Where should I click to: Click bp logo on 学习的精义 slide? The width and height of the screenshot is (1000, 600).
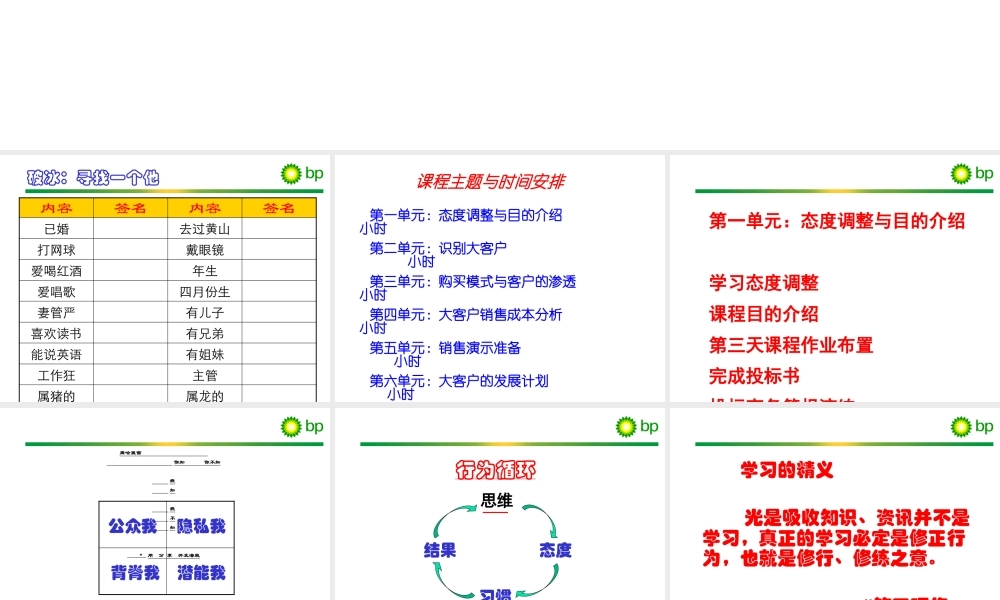pyautogui.click(x=971, y=426)
